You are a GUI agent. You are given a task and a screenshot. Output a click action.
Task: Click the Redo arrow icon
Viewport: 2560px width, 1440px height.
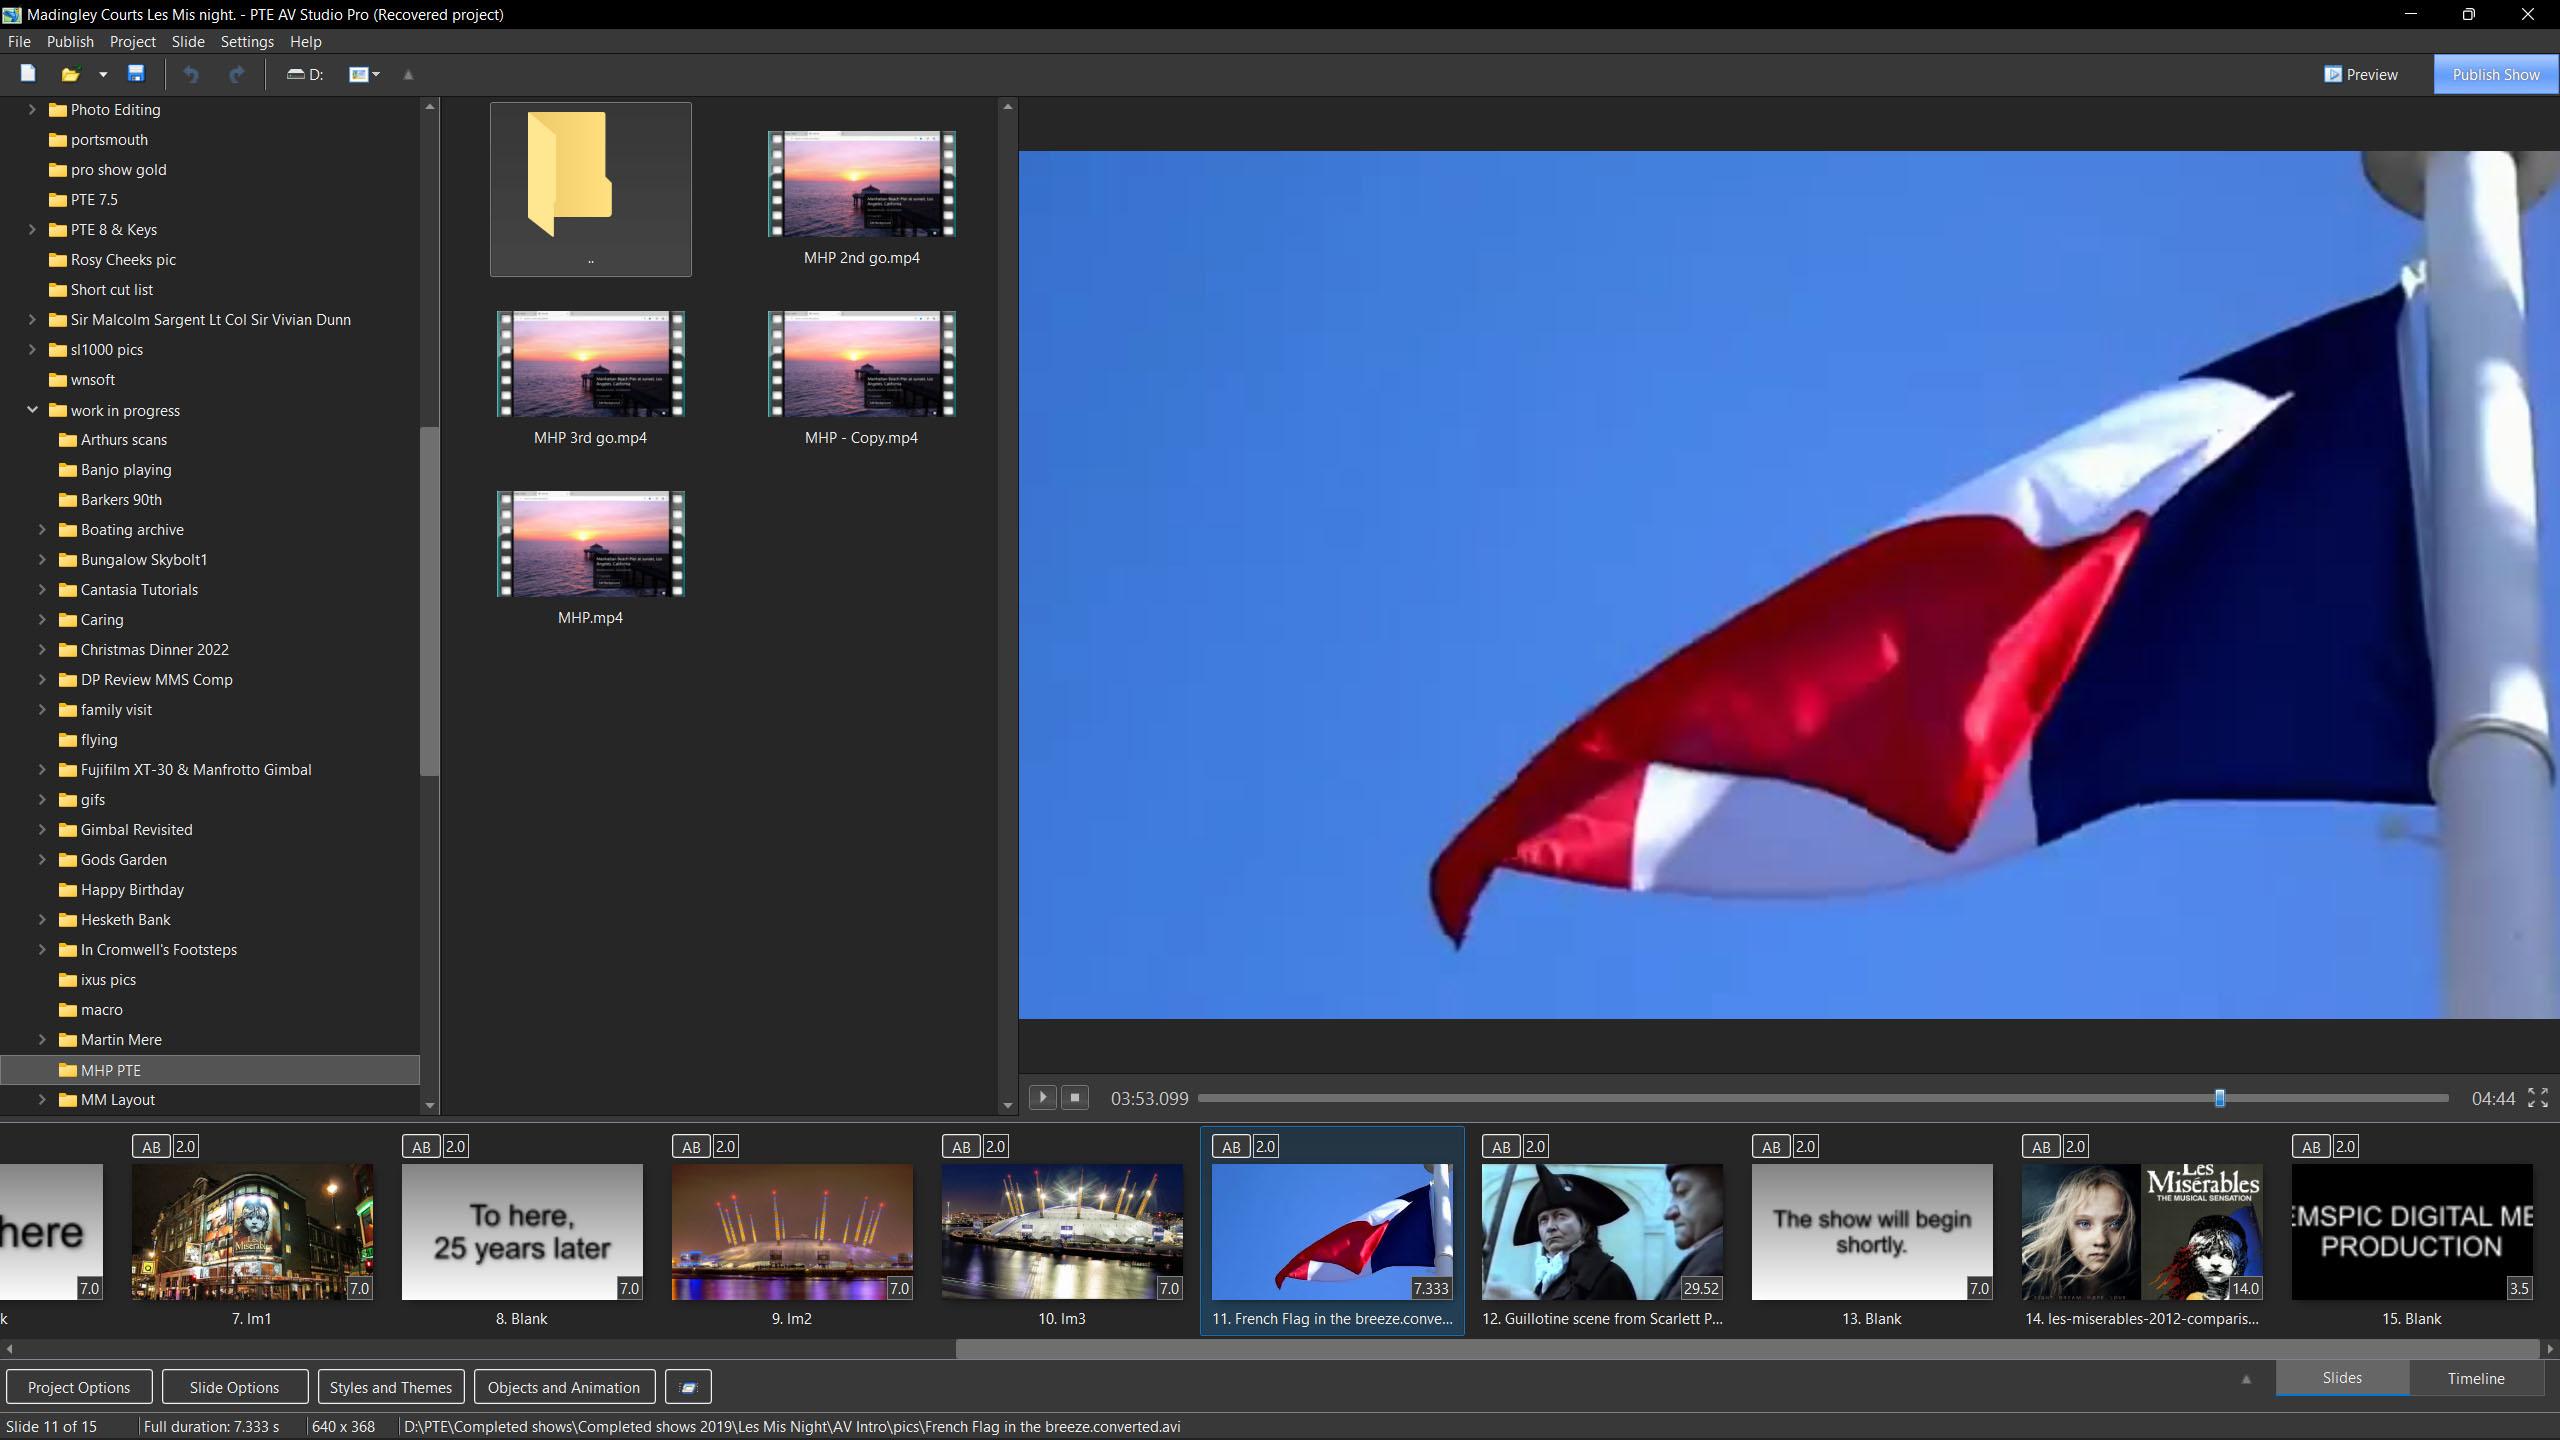pyautogui.click(x=236, y=74)
